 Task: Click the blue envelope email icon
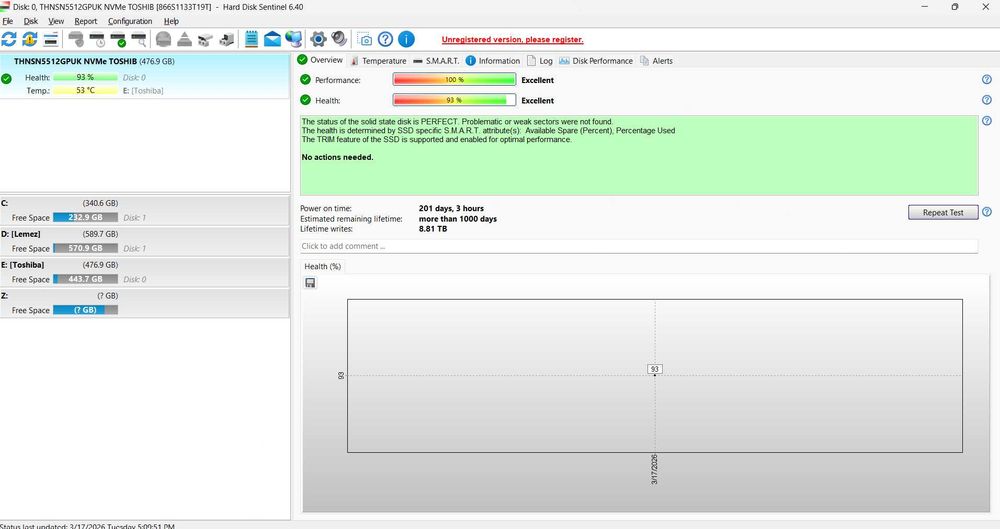tap(272, 39)
